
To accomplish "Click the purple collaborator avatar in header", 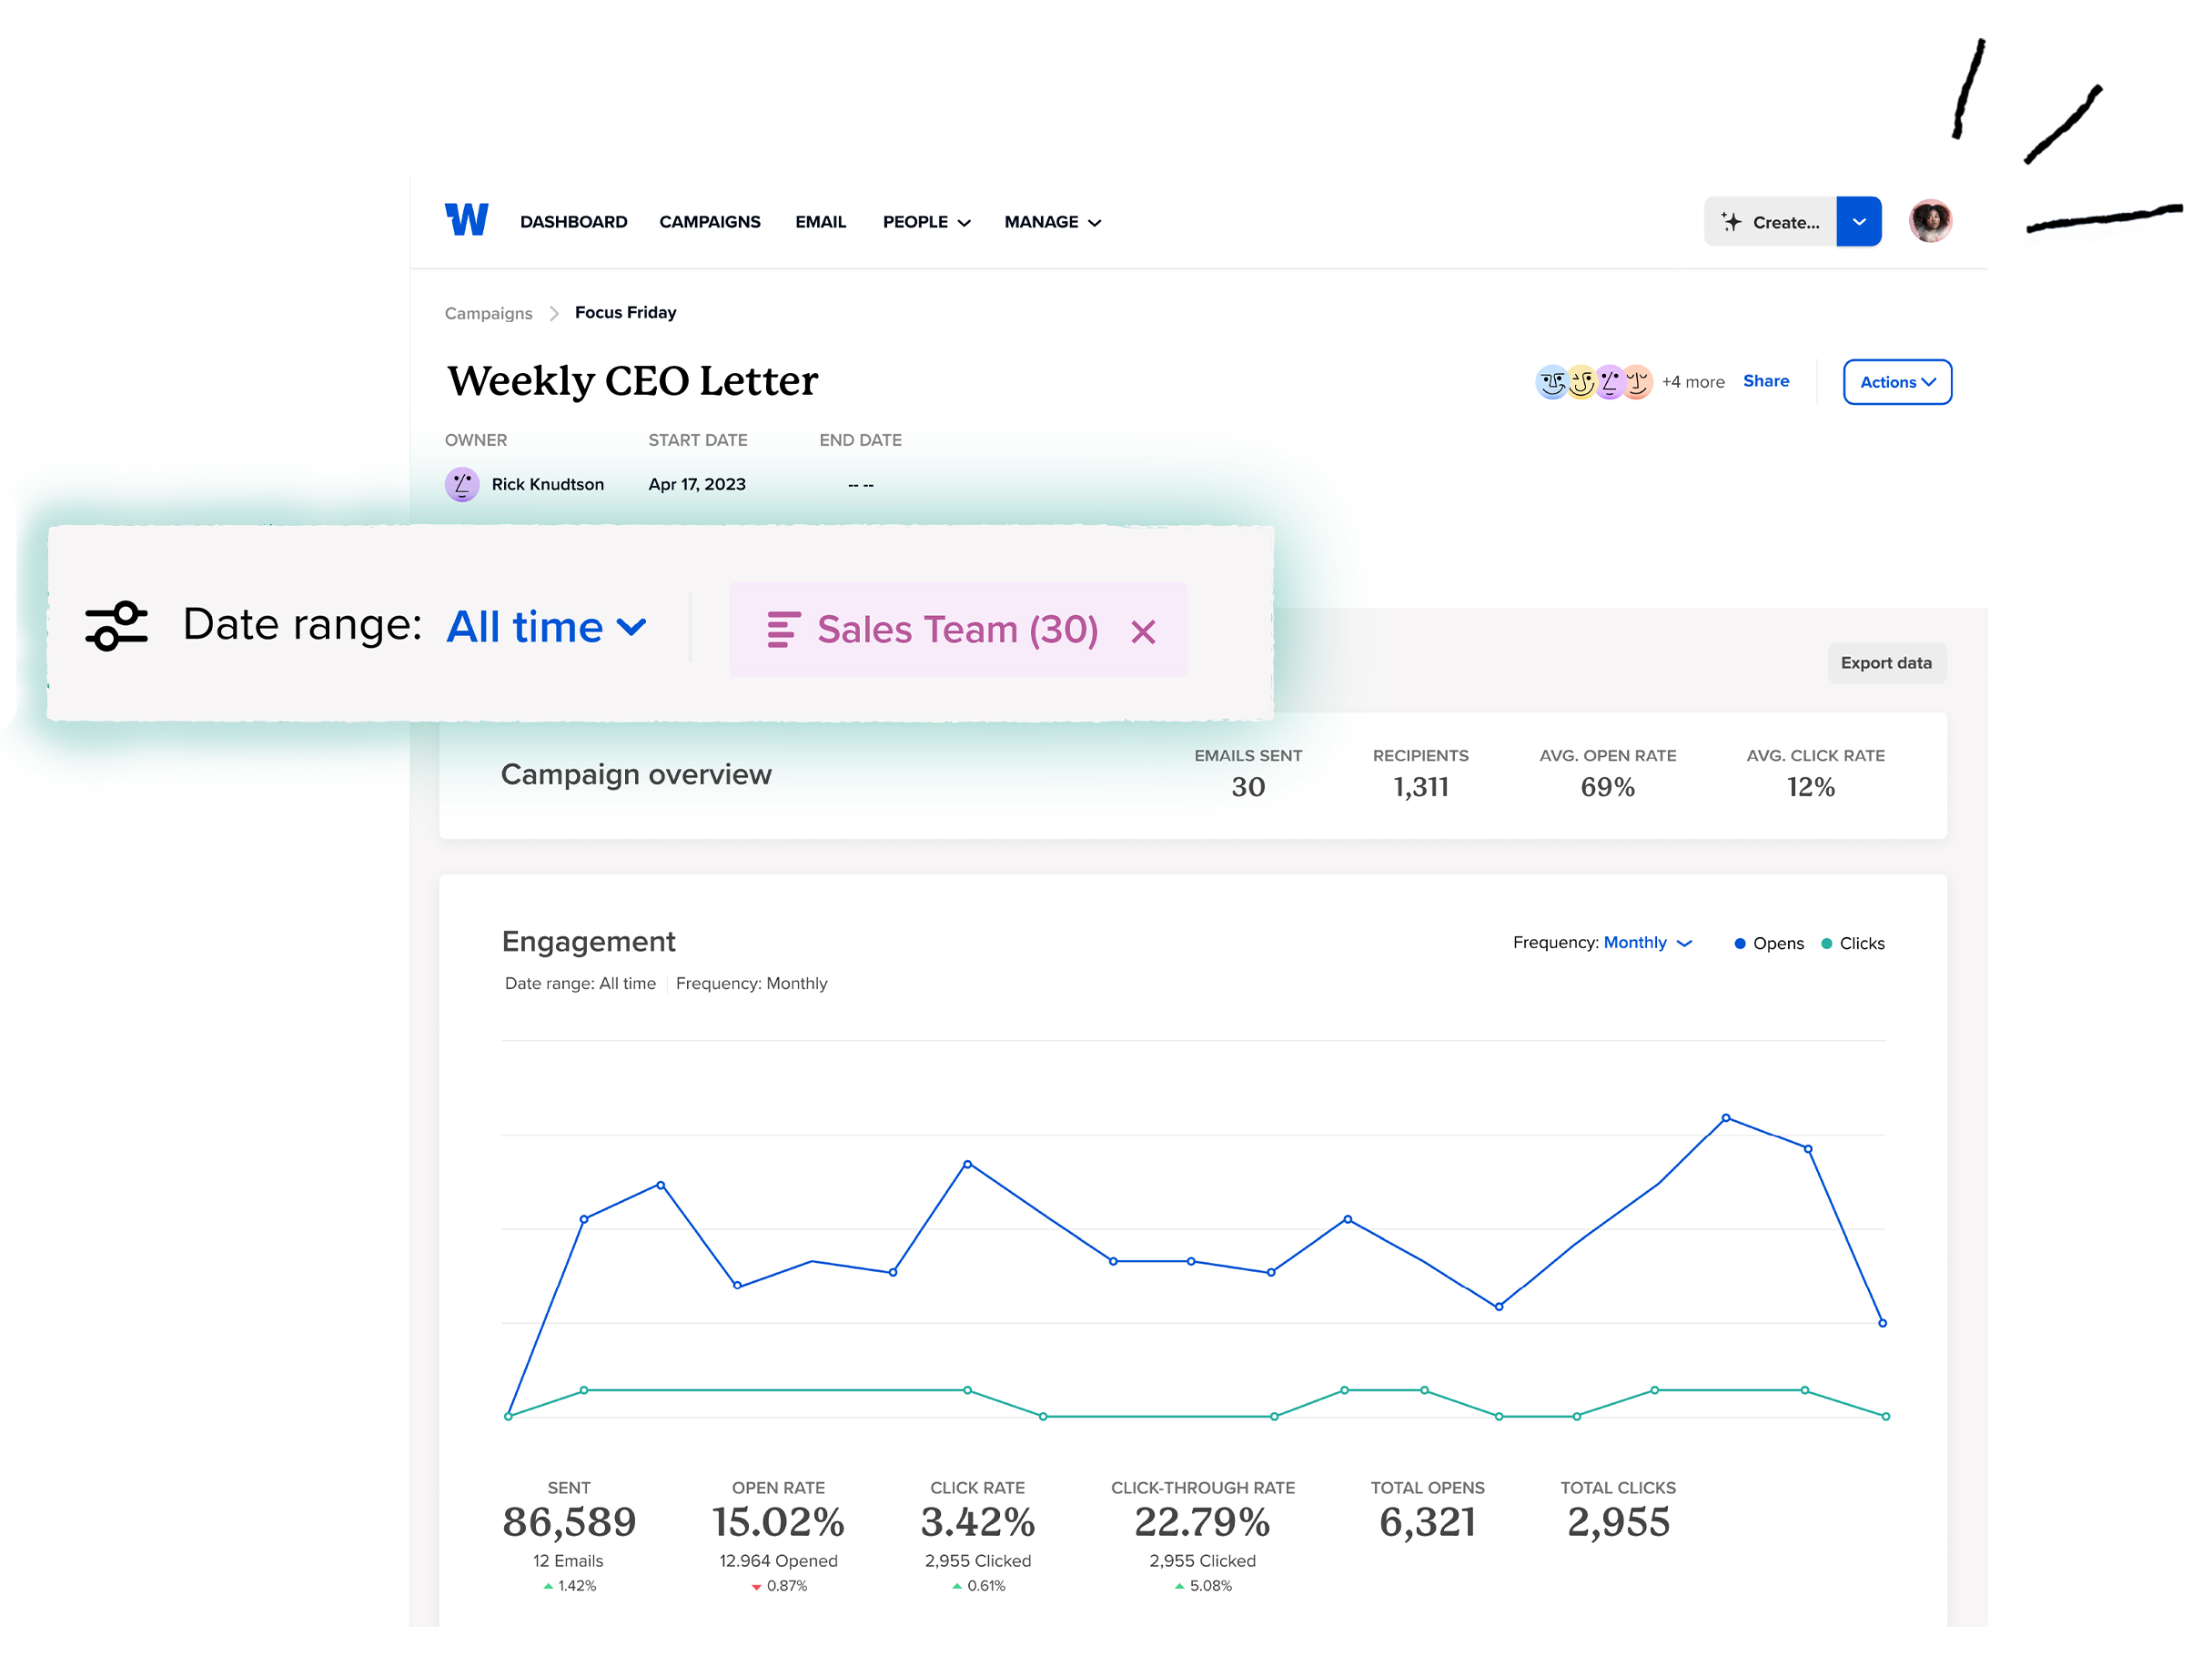I will [1608, 382].
